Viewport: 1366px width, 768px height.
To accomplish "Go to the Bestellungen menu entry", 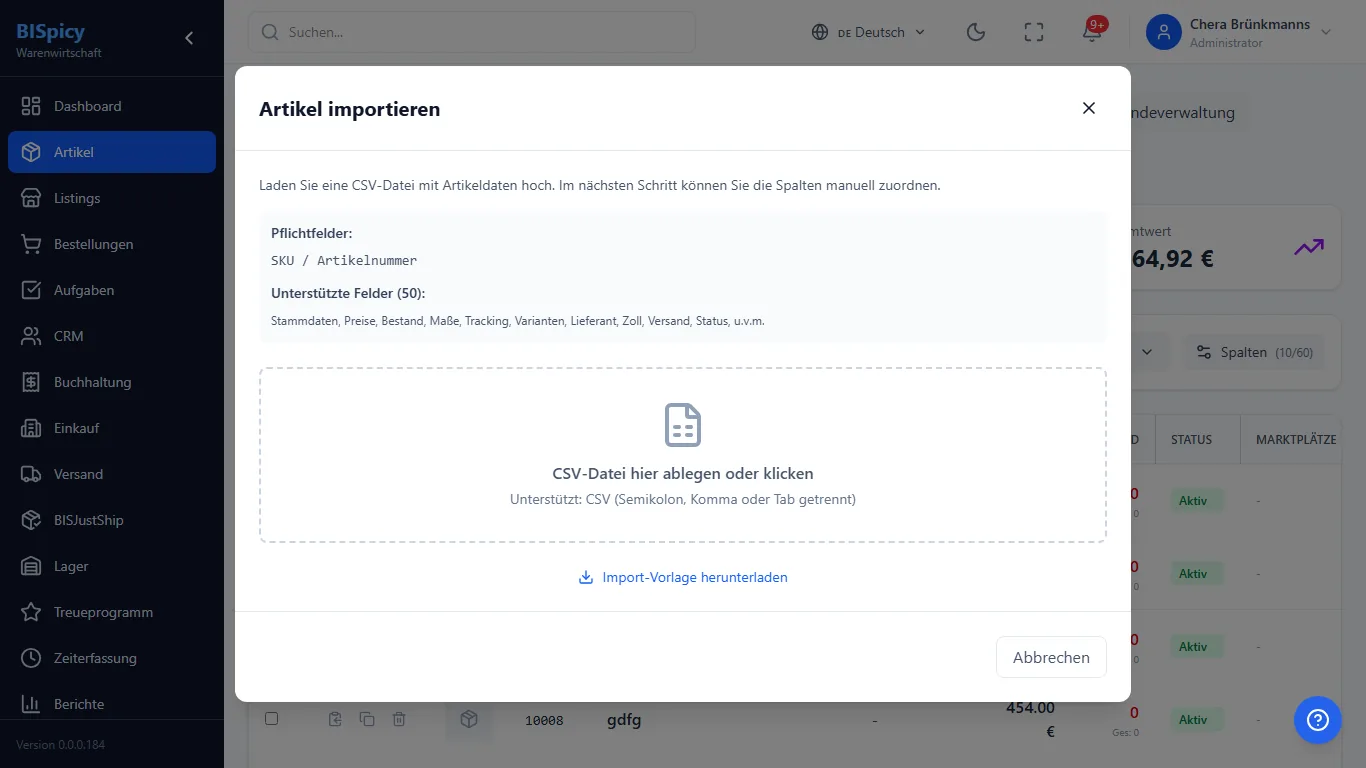I will point(112,244).
